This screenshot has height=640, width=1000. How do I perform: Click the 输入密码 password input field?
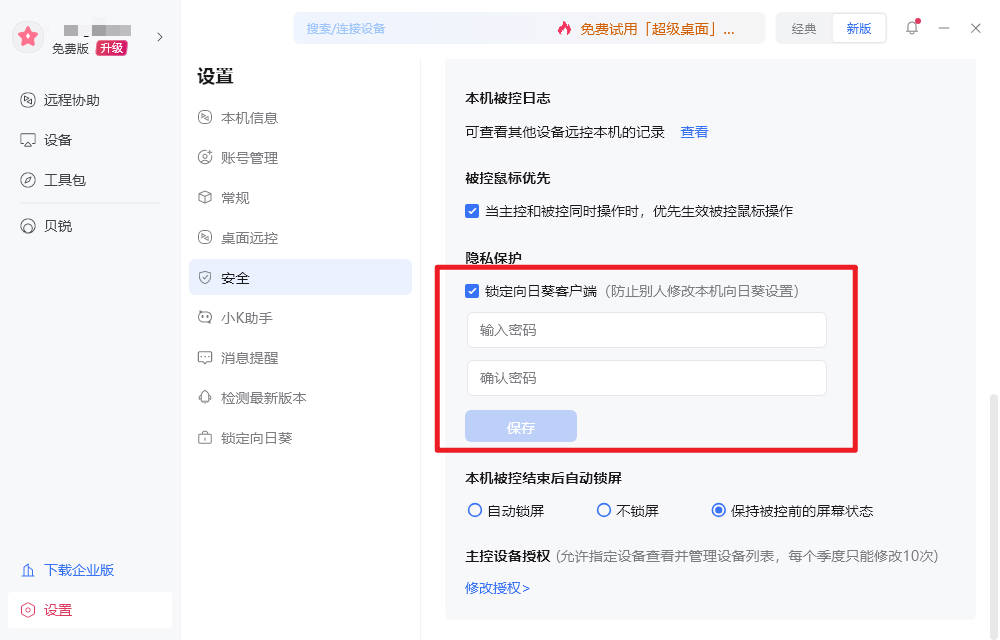[x=646, y=330]
